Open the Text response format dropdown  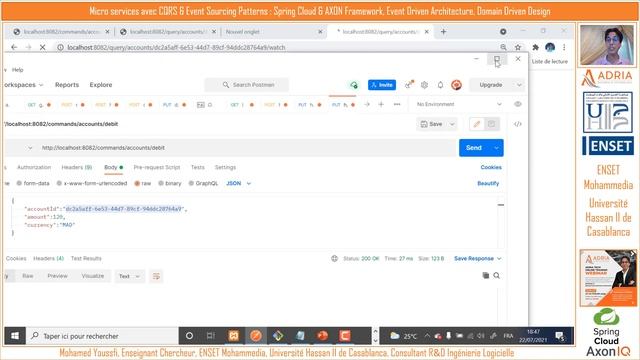129,276
